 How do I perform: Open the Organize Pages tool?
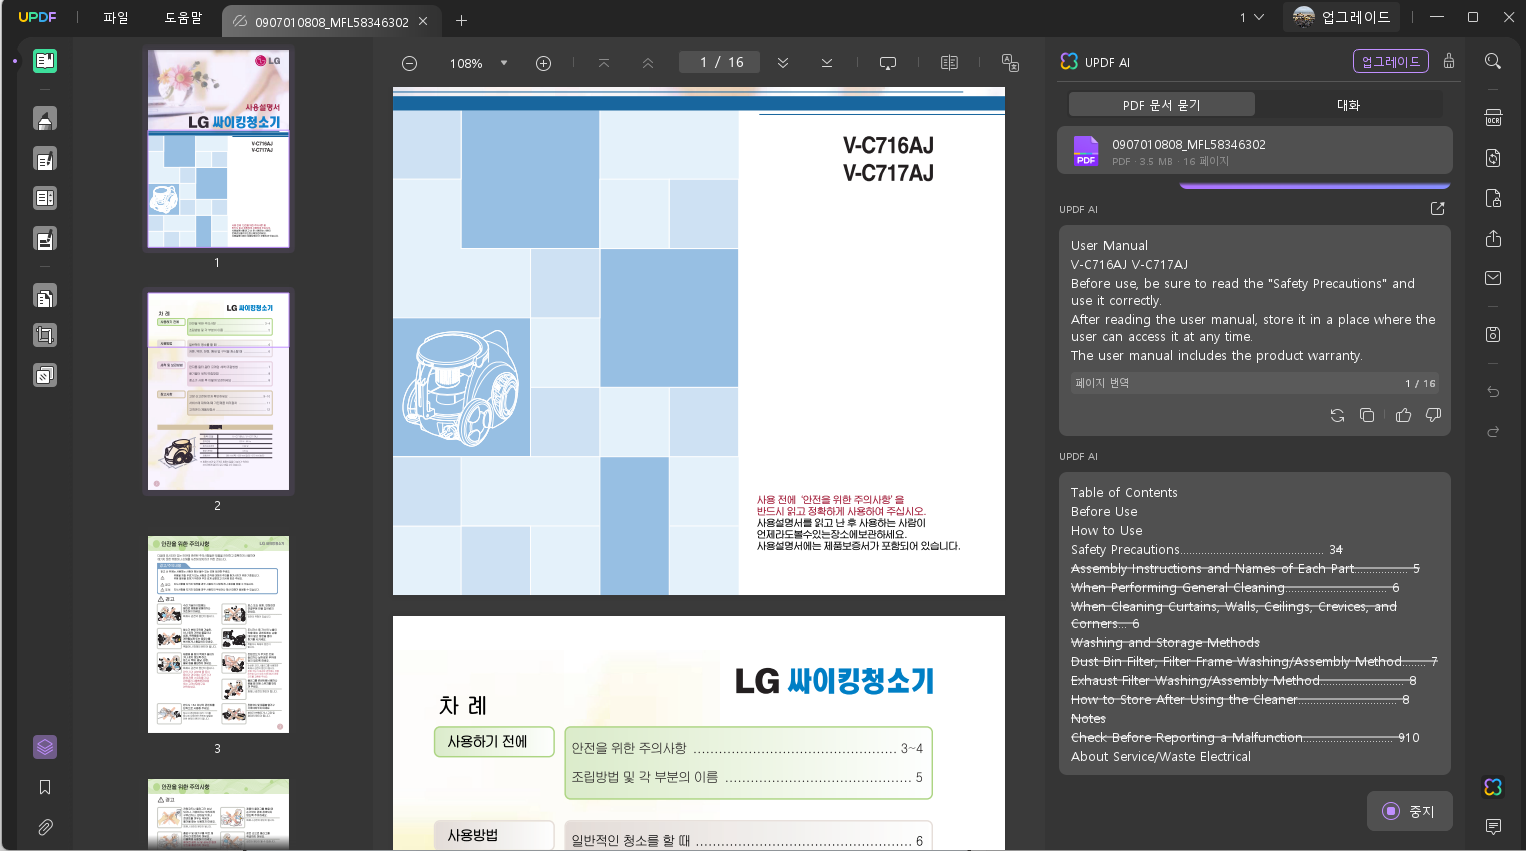45,296
